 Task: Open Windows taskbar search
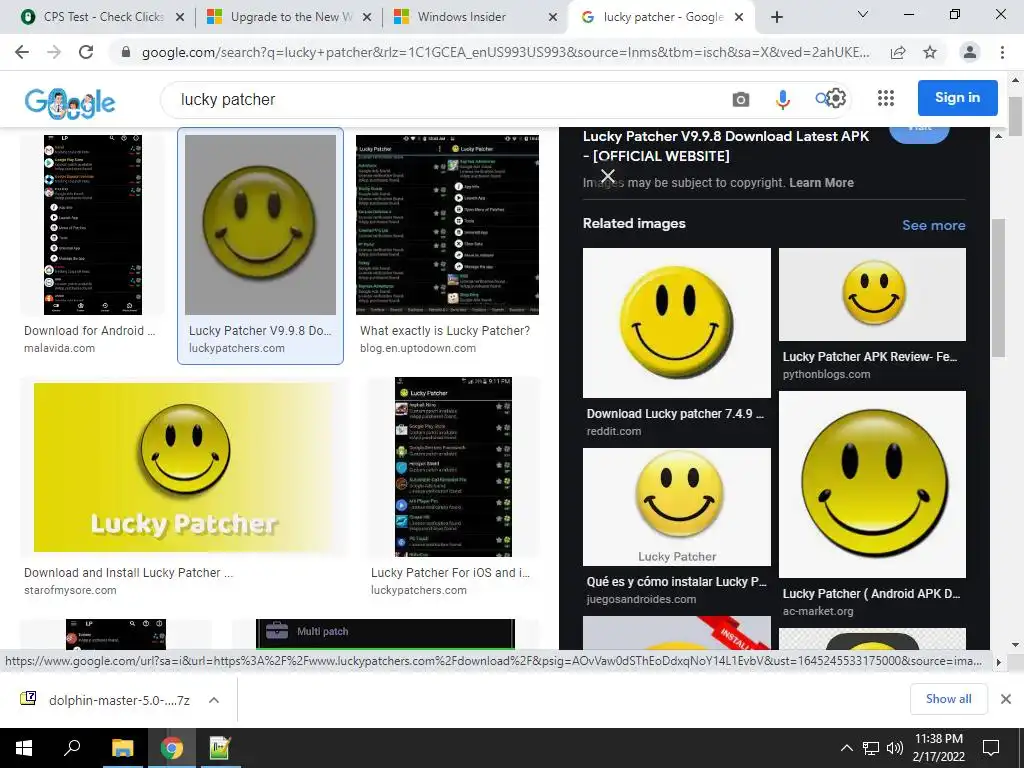(x=72, y=748)
